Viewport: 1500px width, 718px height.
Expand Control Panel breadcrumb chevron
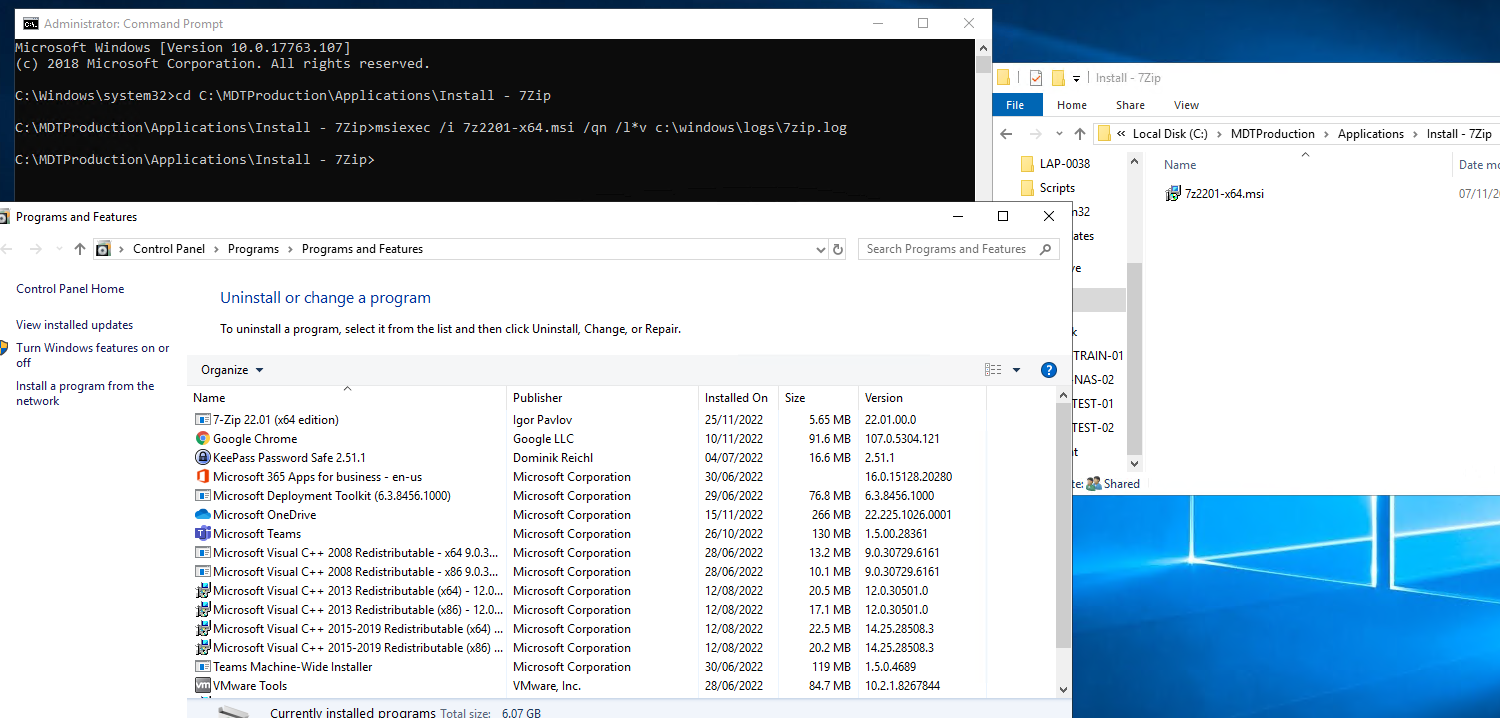(x=216, y=249)
